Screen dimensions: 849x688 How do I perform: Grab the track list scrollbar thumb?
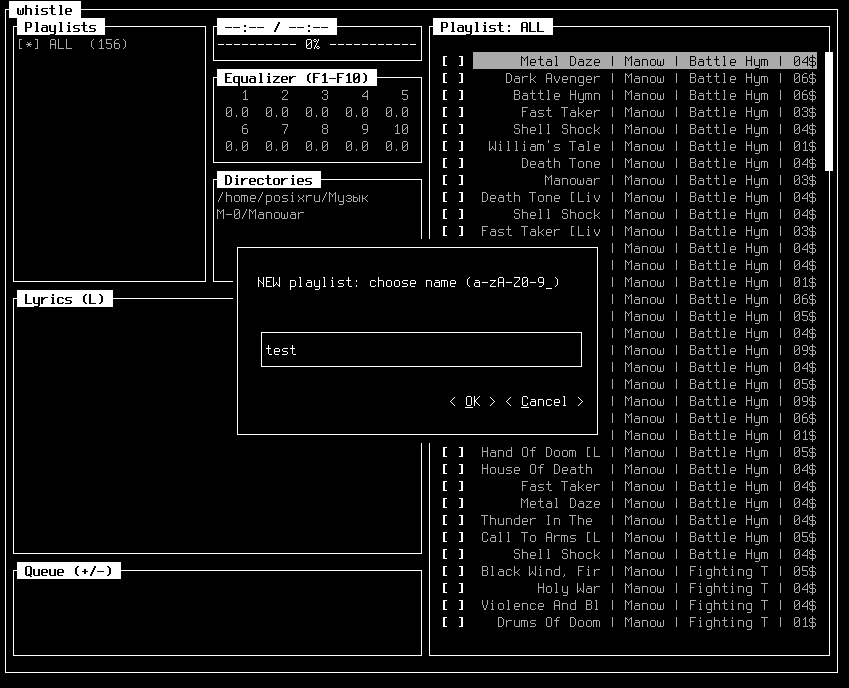point(828,112)
